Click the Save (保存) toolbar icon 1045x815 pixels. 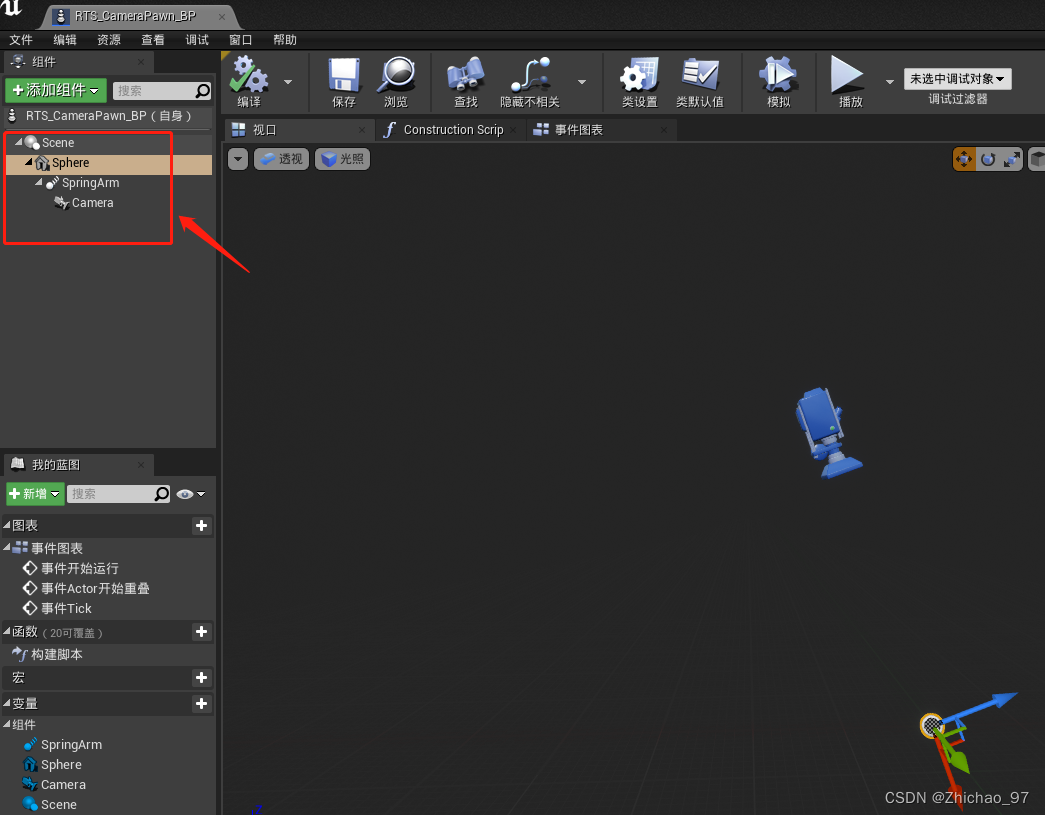tap(343, 82)
